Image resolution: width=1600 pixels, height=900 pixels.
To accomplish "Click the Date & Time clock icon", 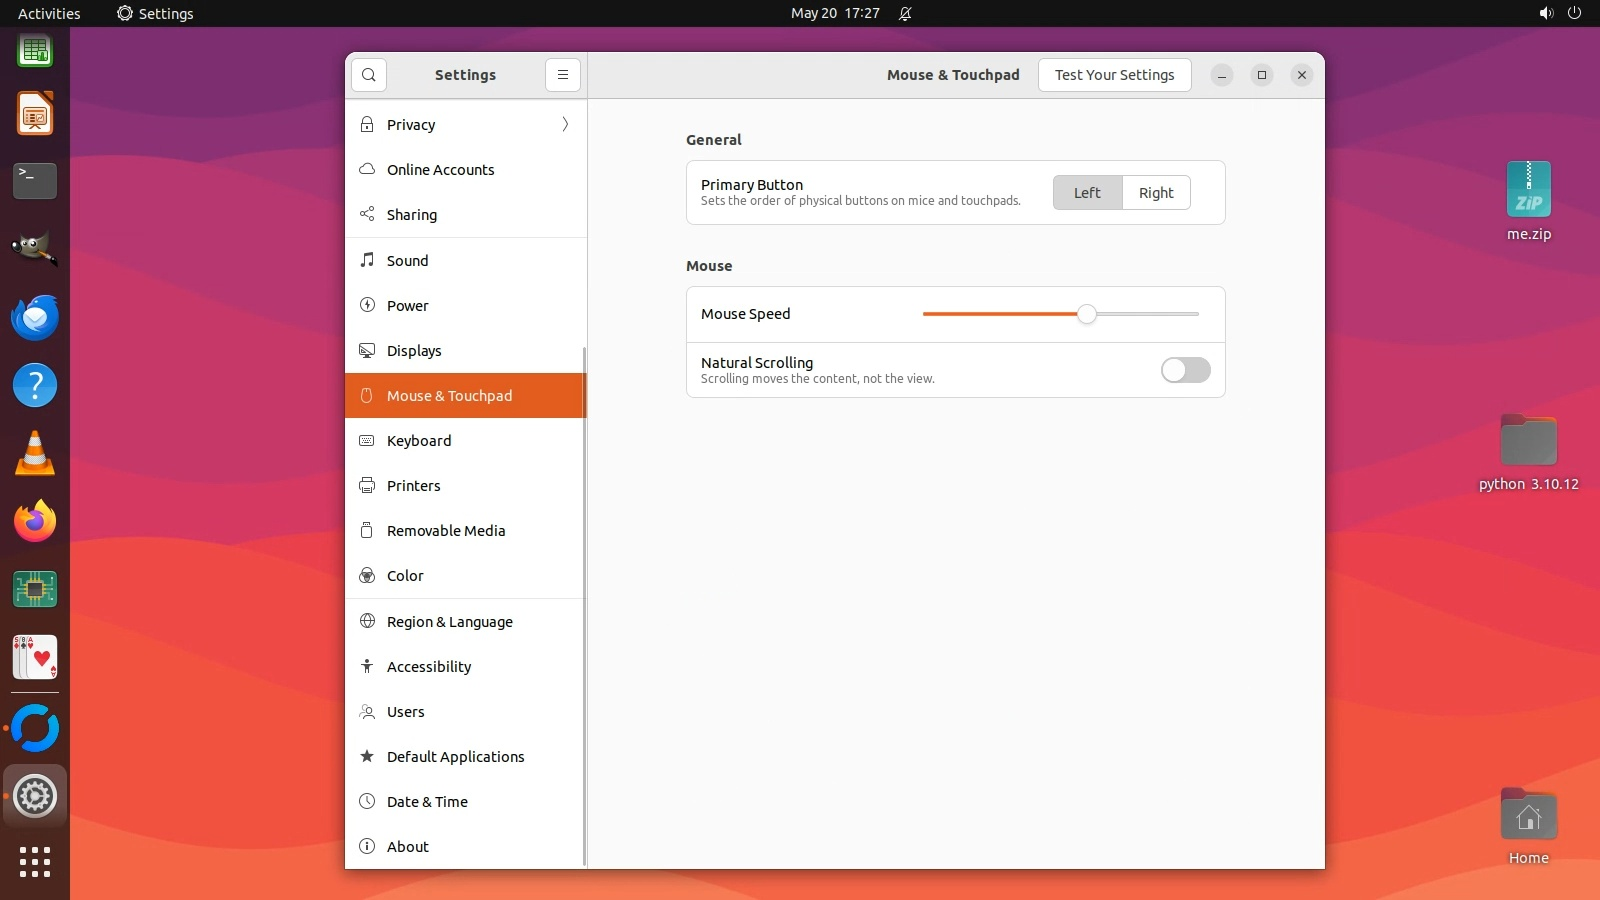I will 367,802.
